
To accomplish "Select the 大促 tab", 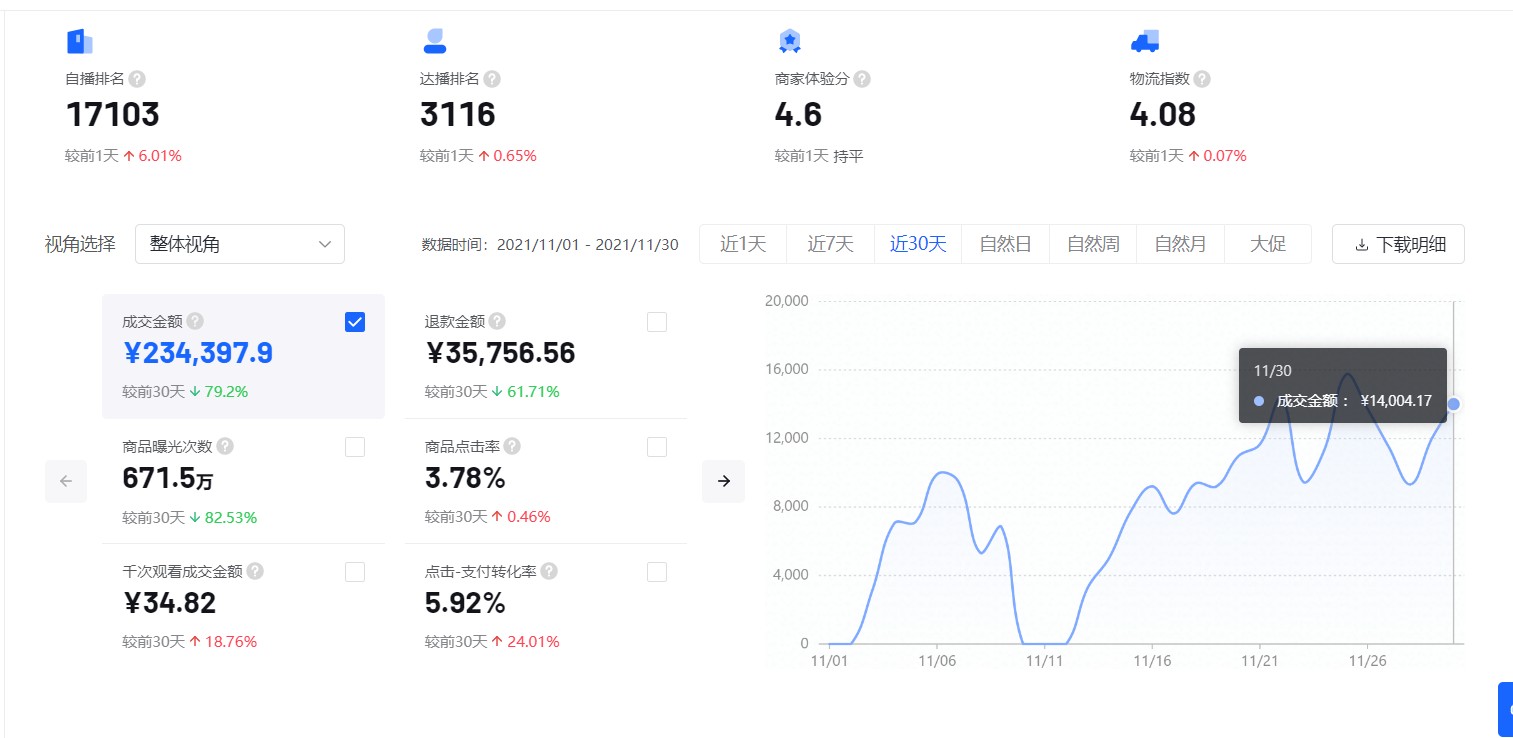I will 1268,244.
